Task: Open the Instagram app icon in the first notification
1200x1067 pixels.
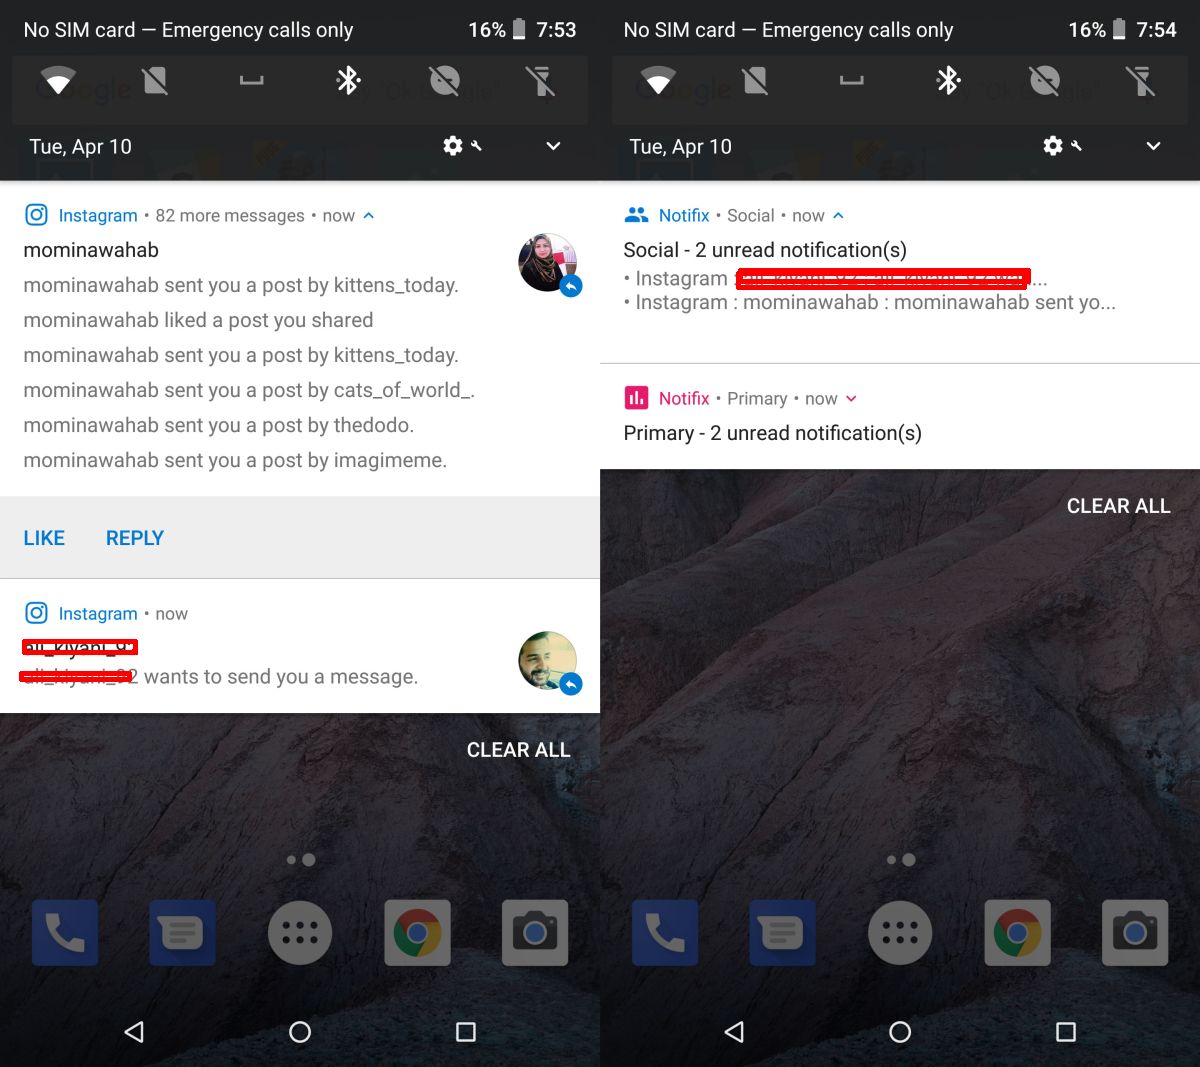Action: click(36, 214)
